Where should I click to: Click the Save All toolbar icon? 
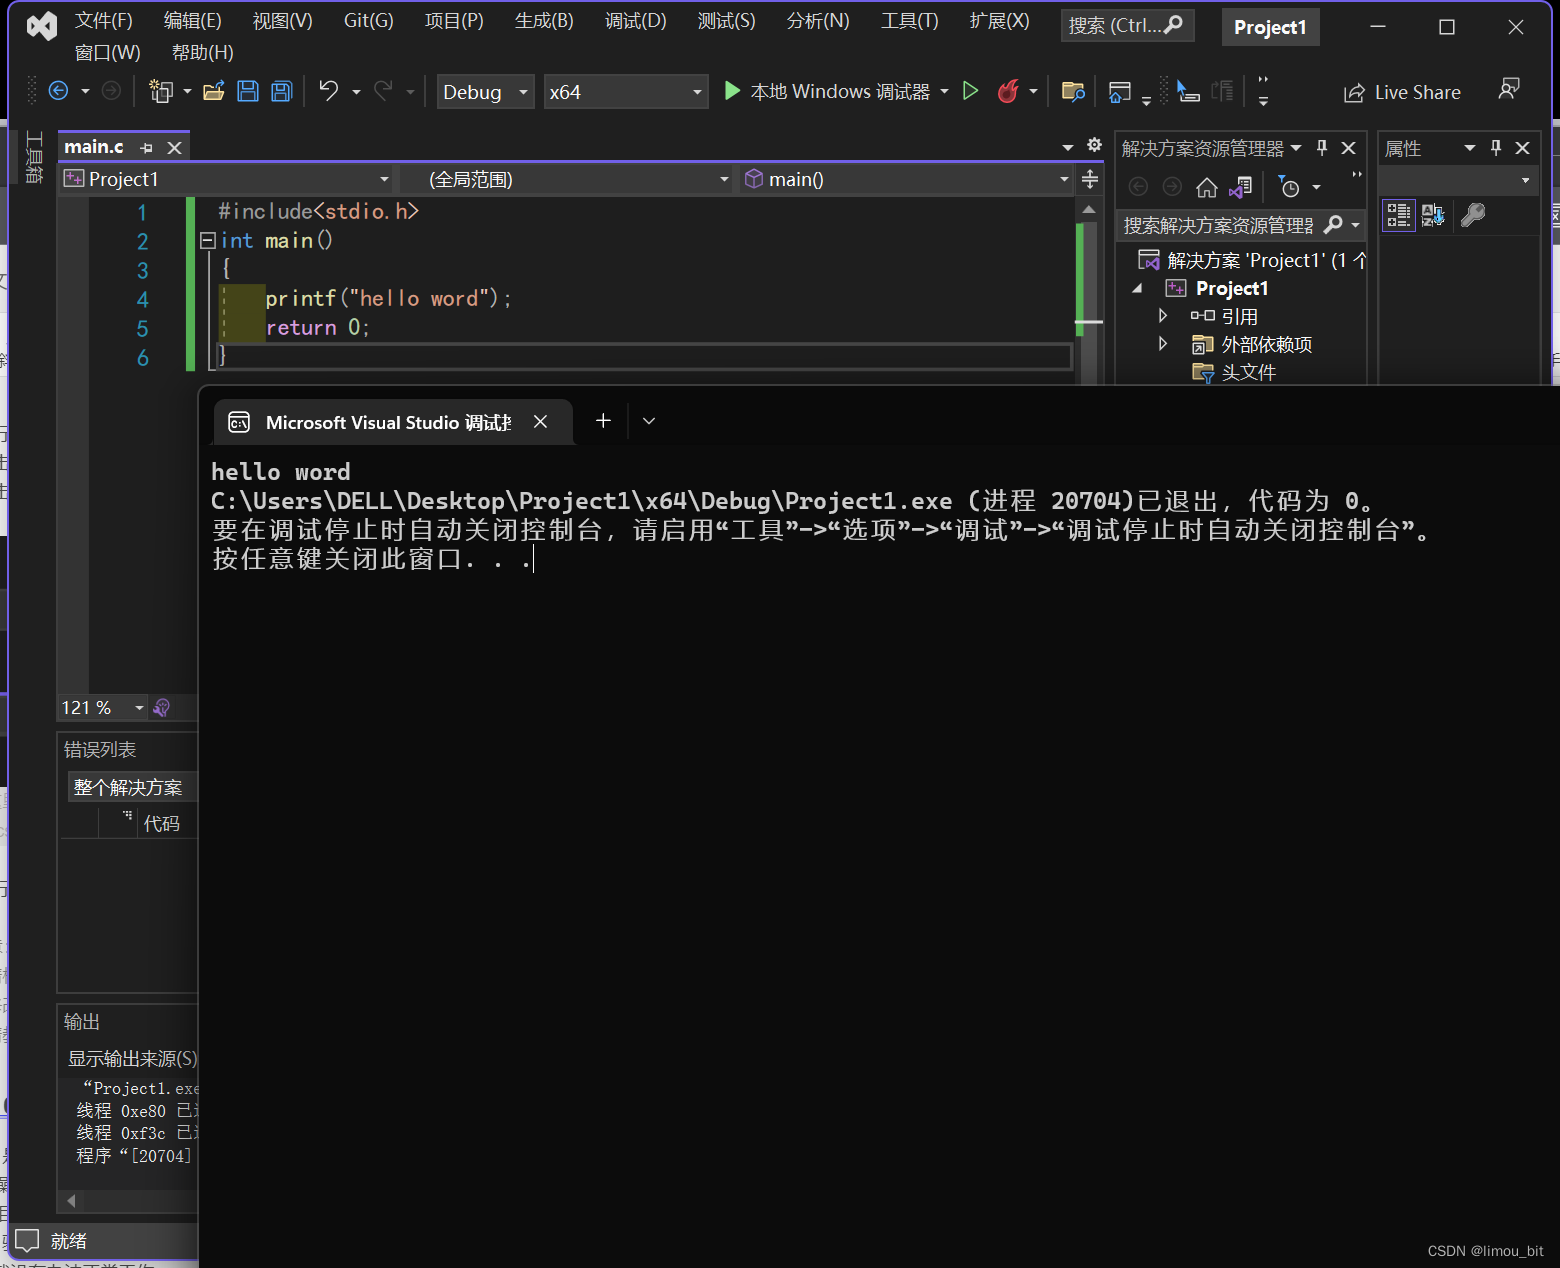click(282, 92)
